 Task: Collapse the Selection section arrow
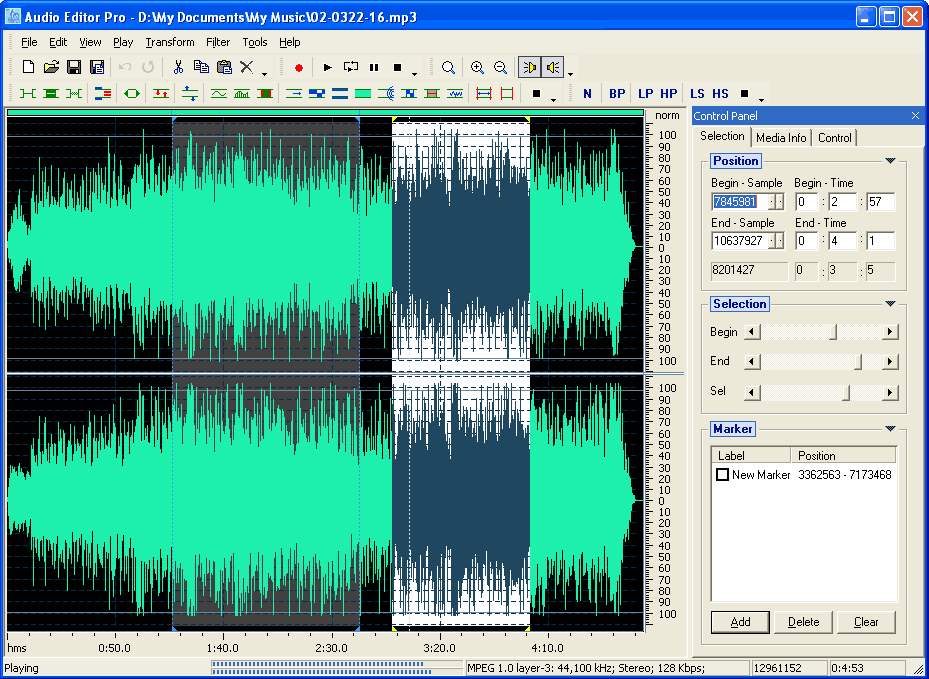[890, 304]
